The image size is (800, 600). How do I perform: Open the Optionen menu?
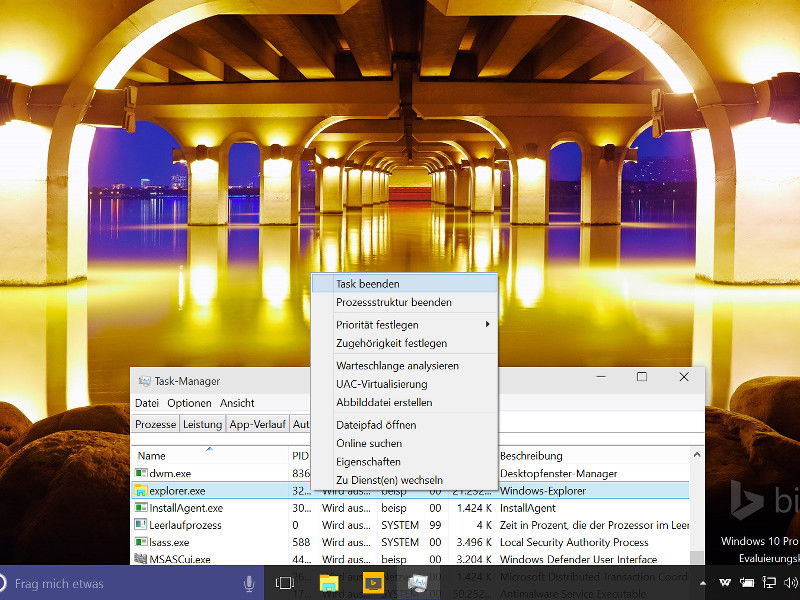[189, 403]
